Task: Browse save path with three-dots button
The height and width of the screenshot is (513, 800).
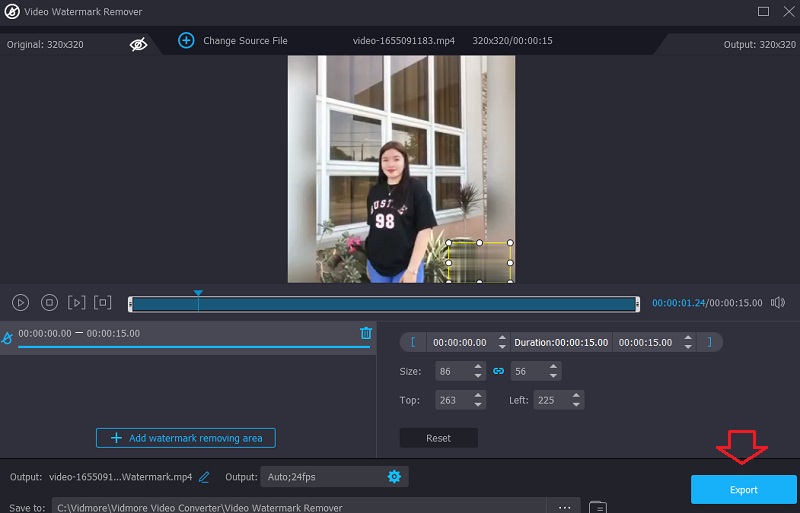Action: (564, 507)
